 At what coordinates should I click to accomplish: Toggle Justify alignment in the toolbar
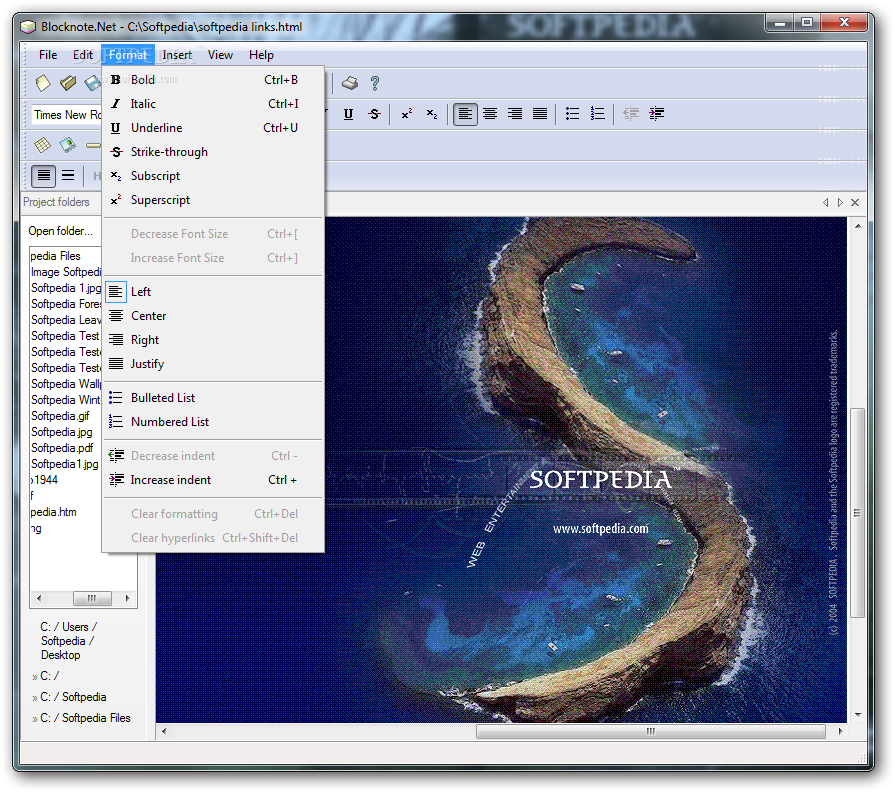tap(540, 114)
